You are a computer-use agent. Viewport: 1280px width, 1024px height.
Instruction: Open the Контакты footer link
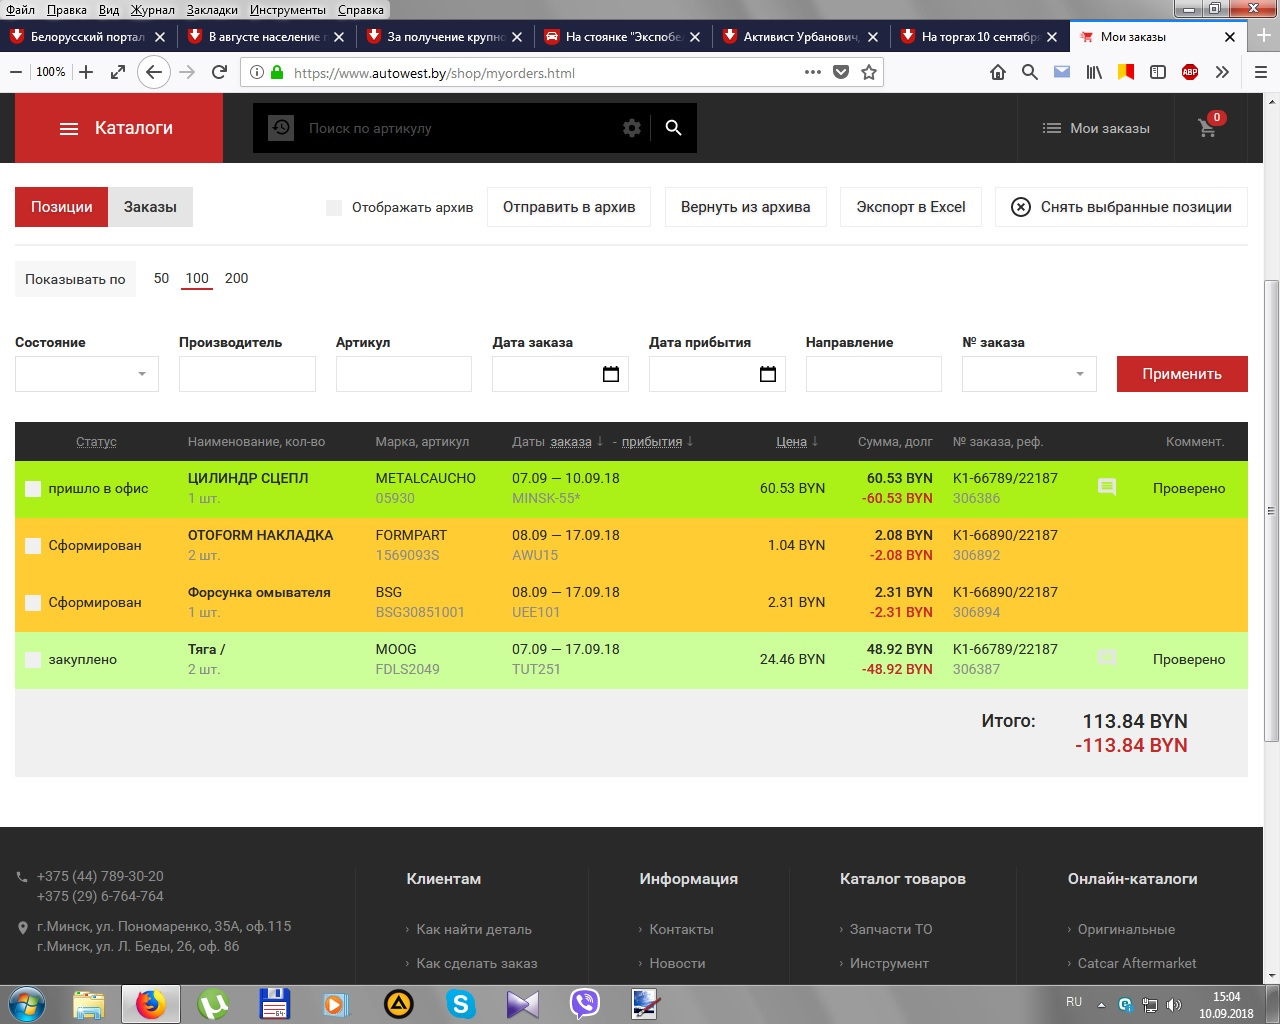681,929
